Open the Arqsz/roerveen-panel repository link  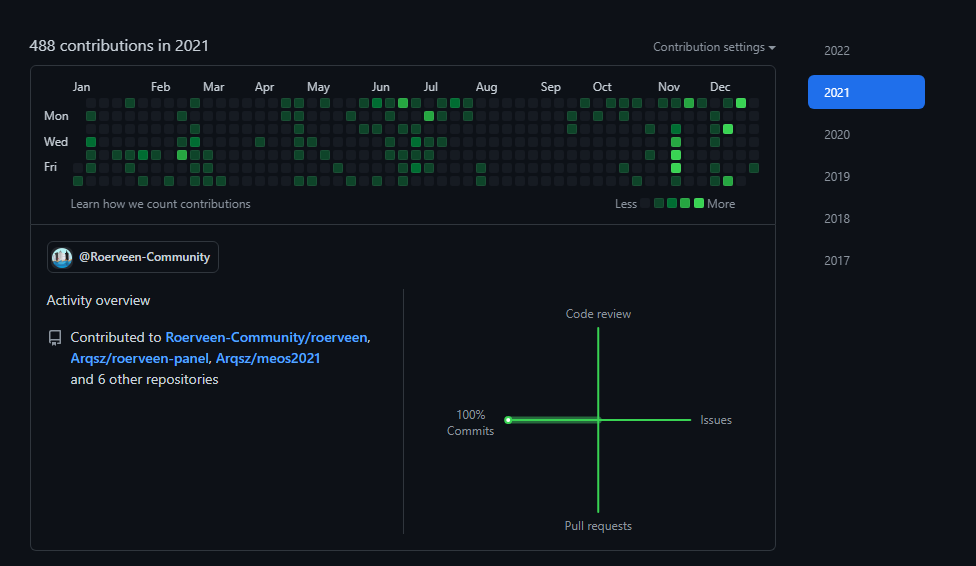pyautogui.click(x=140, y=358)
